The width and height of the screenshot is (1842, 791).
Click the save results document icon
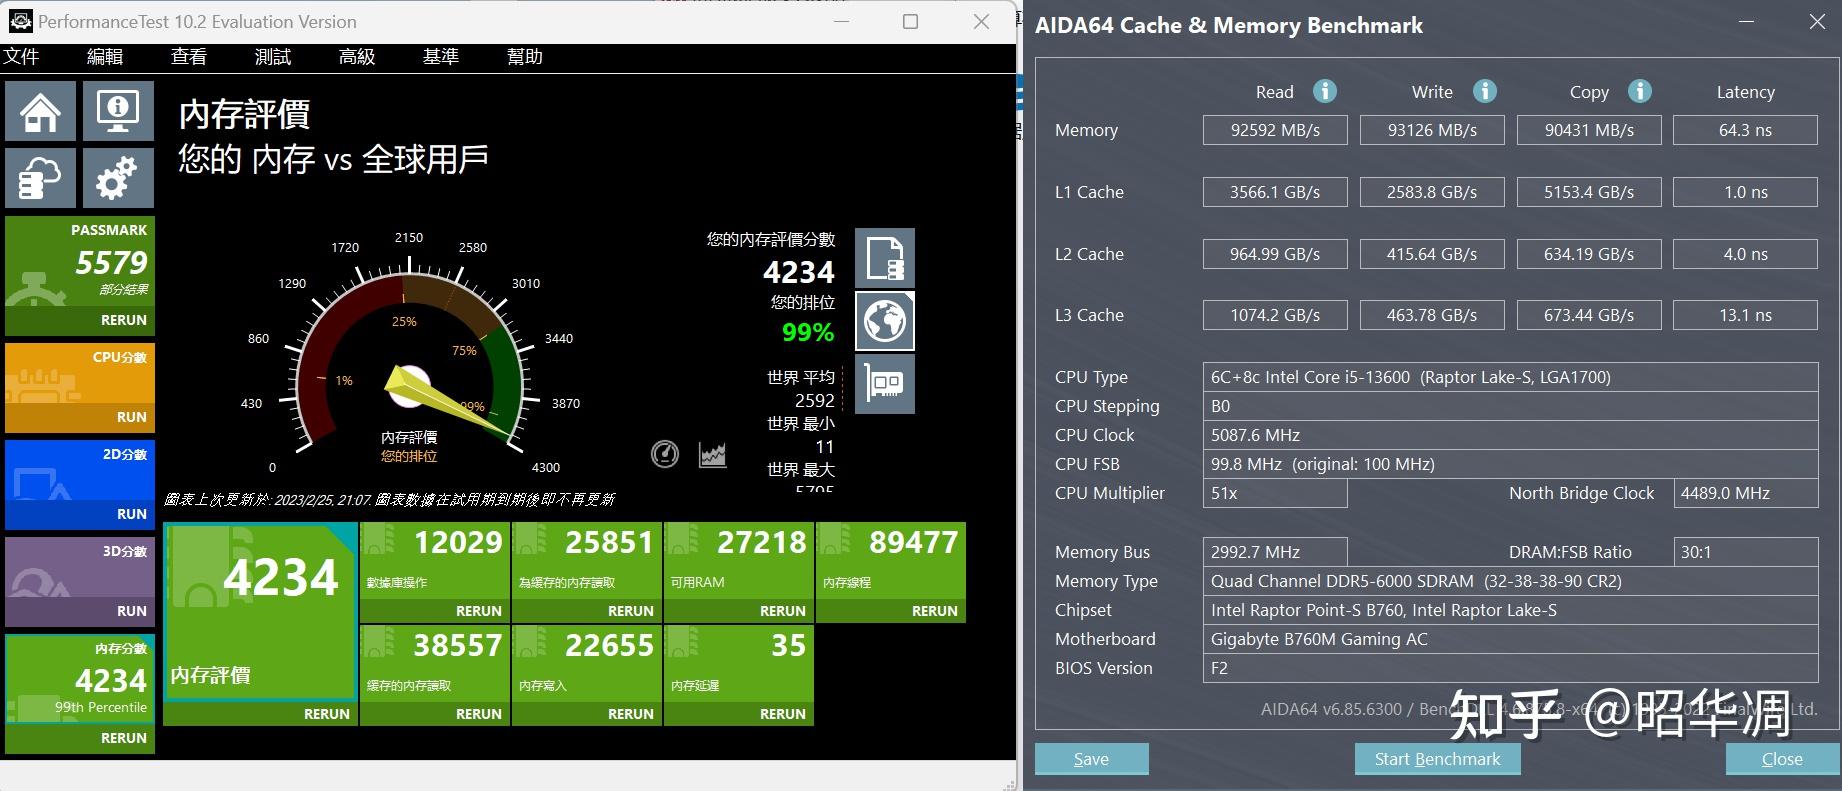tap(885, 258)
